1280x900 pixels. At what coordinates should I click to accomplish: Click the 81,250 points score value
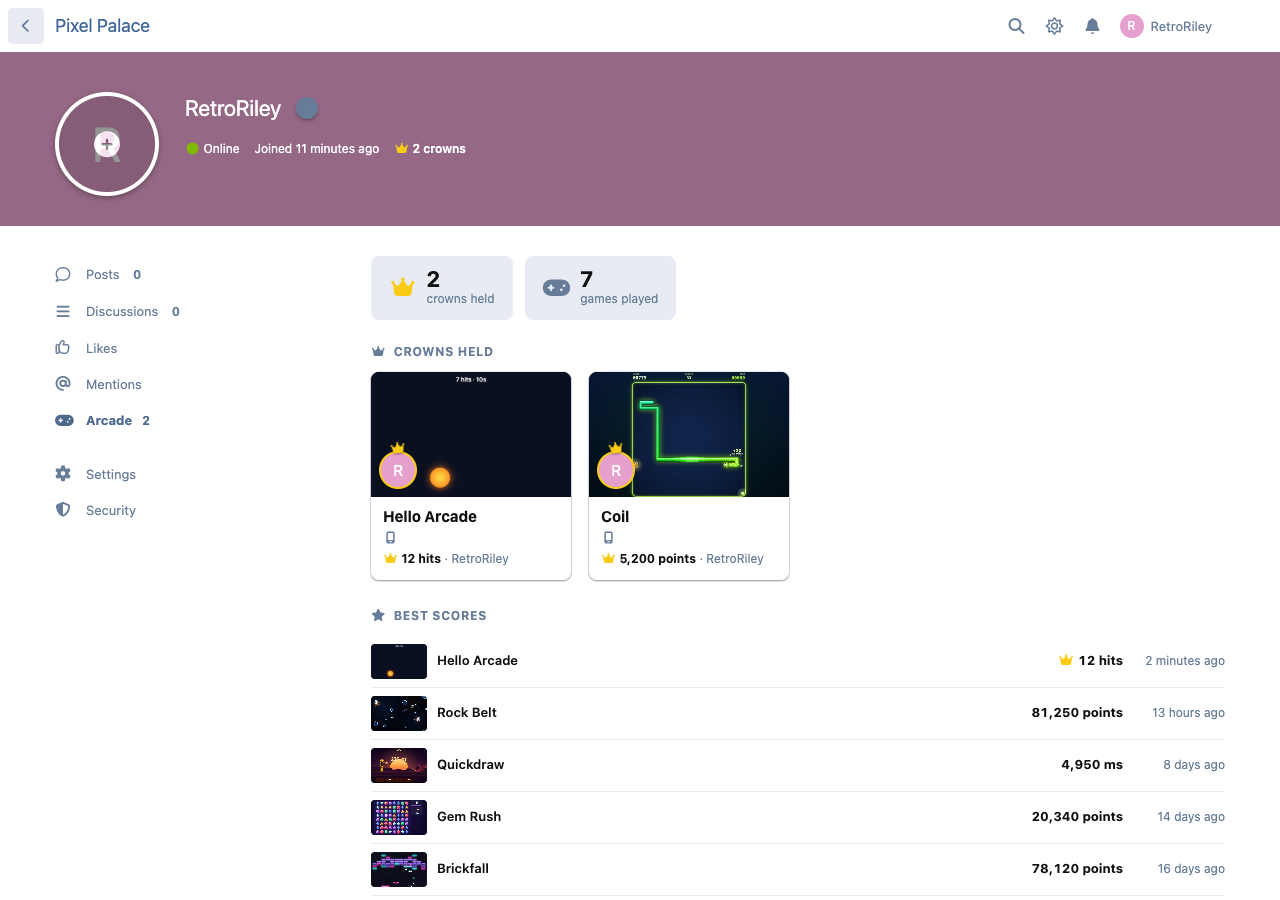coord(1077,713)
